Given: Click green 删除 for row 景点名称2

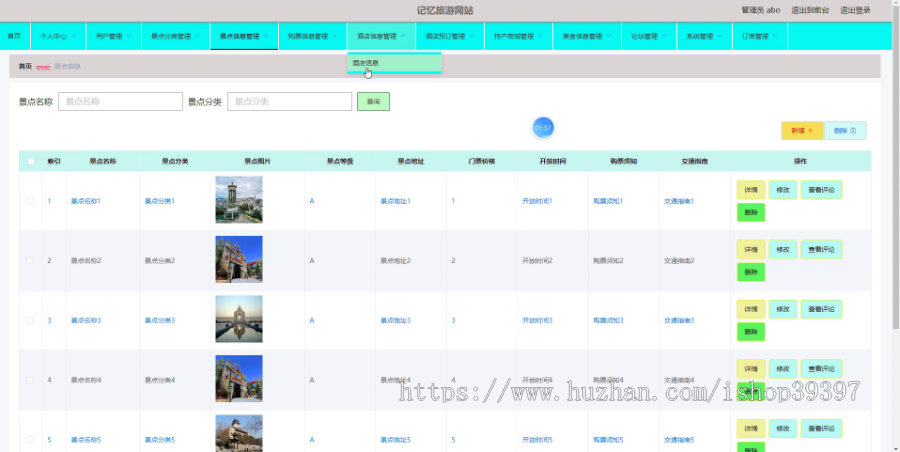Looking at the screenshot, I should point(751,272).
